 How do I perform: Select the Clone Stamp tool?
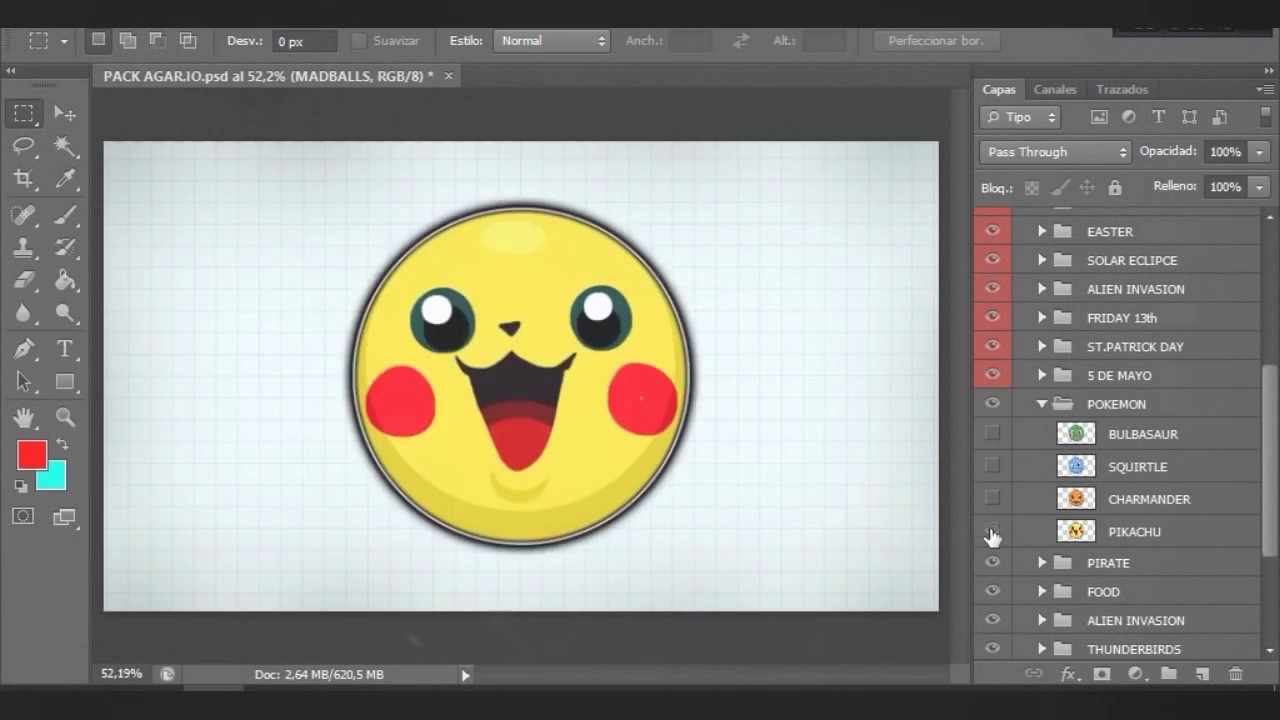tap(24, 247)
